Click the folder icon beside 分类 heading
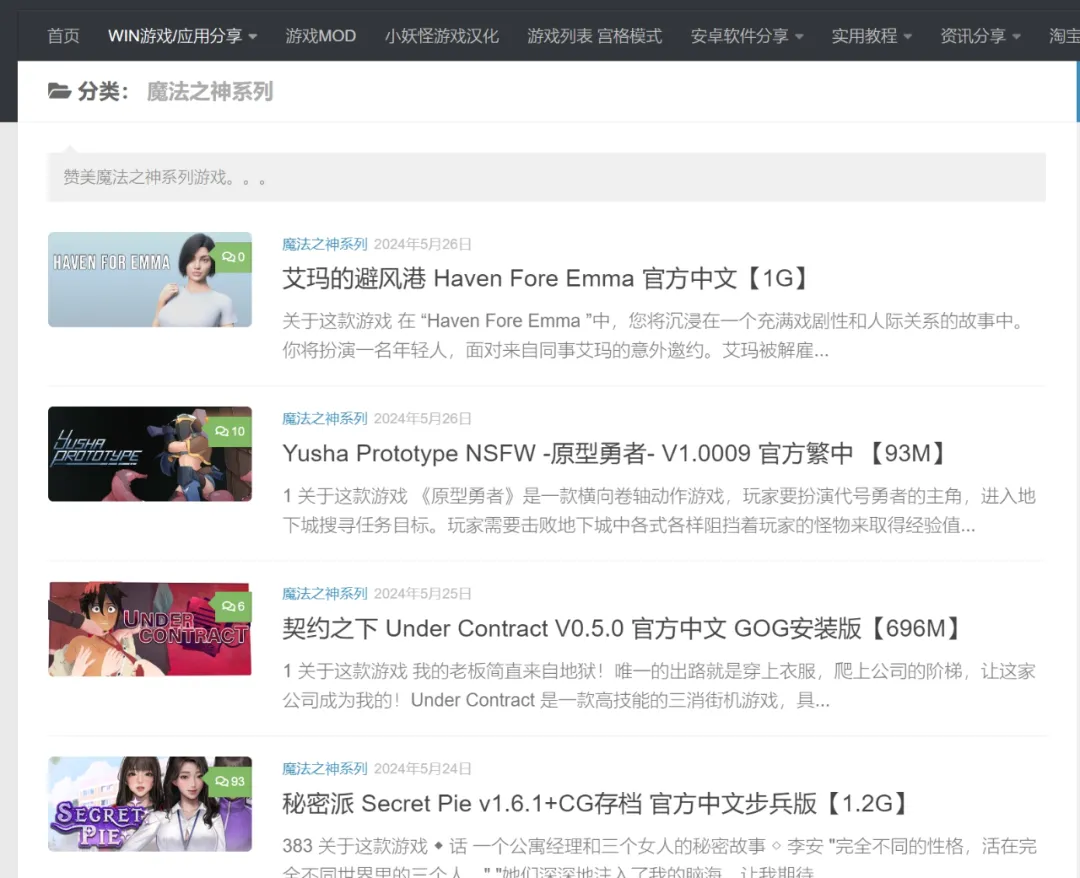Image resolution: width=1080 pixels, height=878 pixels. click(x=59, y=92)
